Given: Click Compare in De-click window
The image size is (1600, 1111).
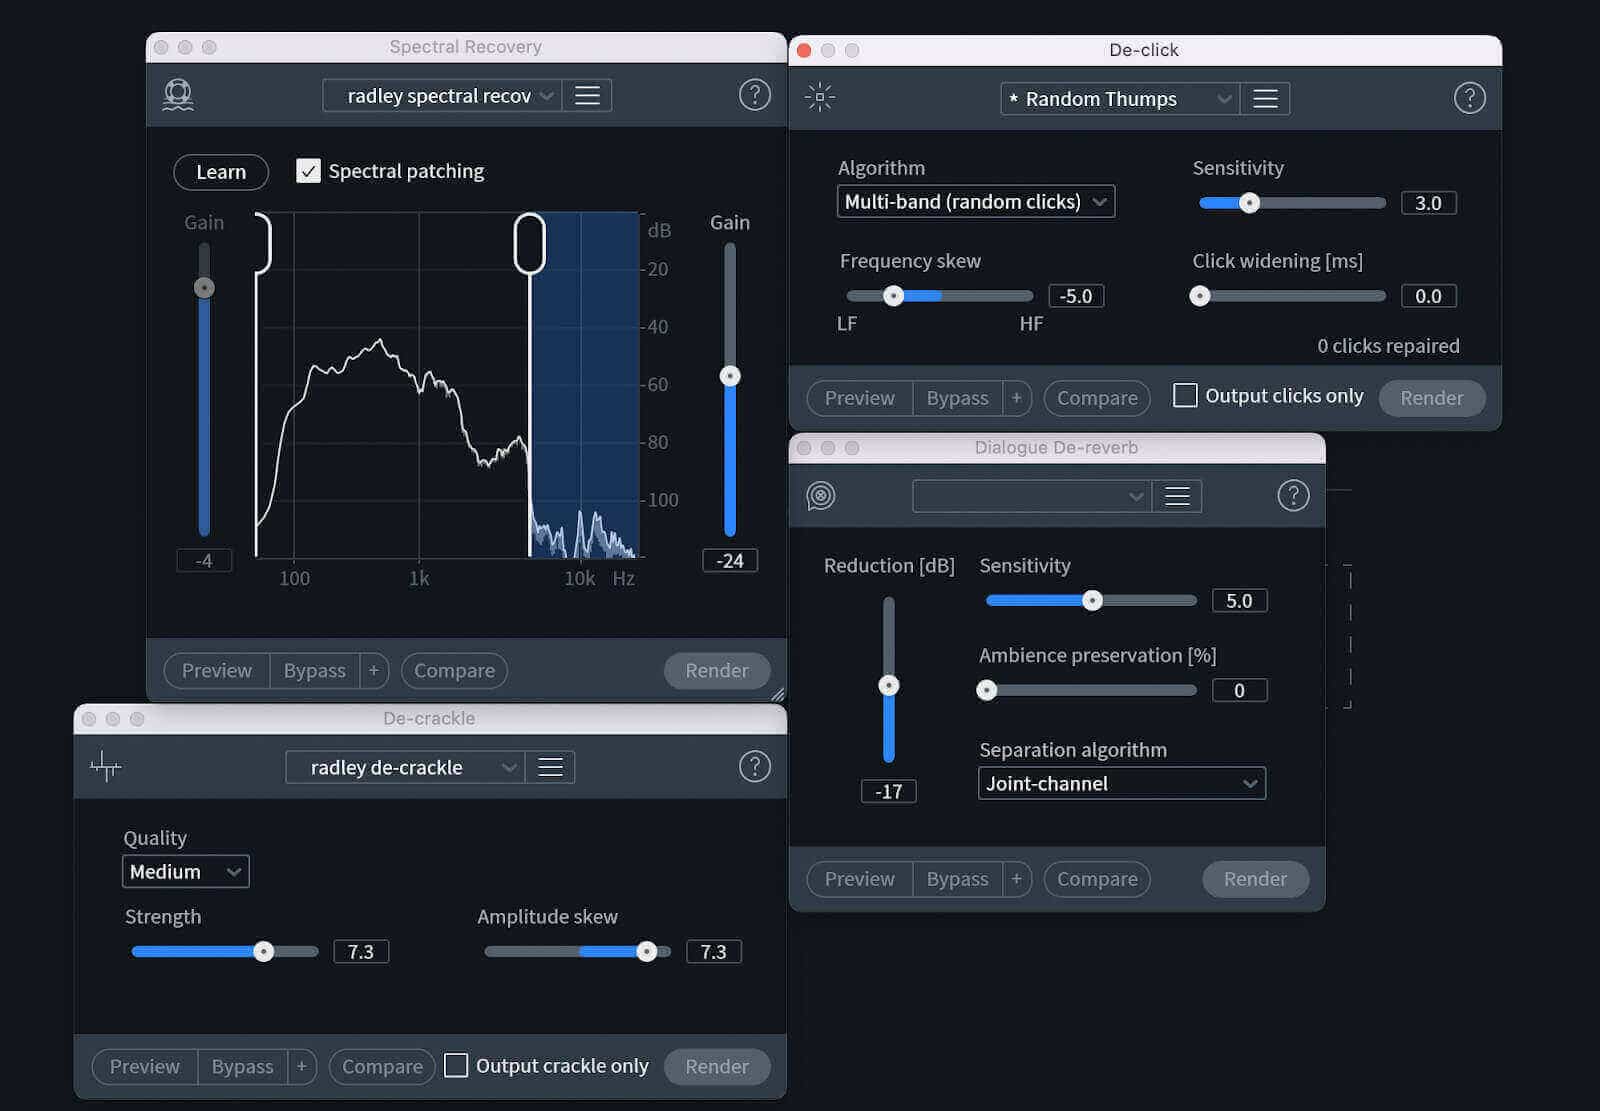Looking at the screenshot, I should (x=1097, y=398).
